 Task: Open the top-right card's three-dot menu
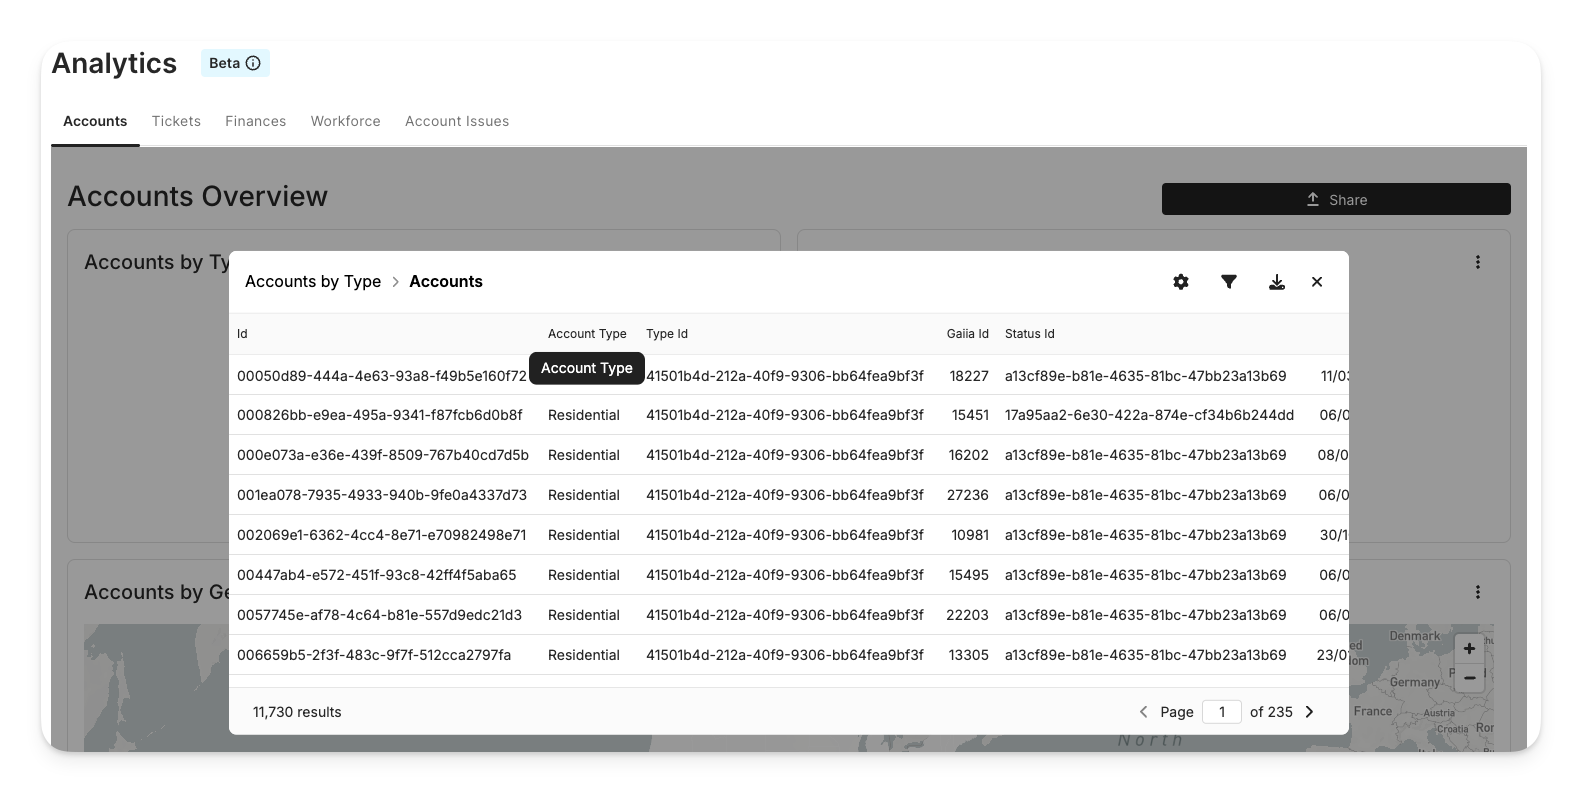click(x=1477, y=262)
